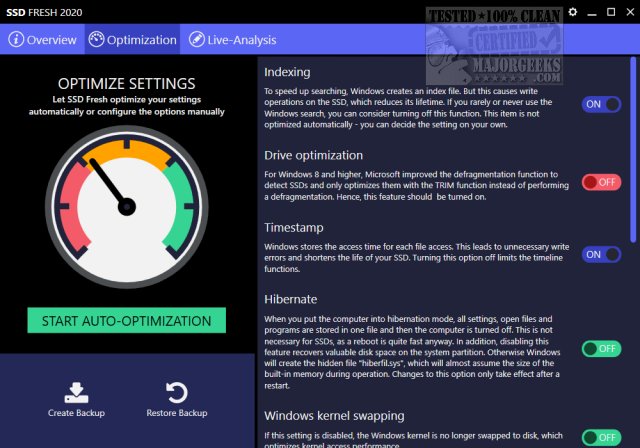Click the Overview info icon
This screenshot has width=640, height=448.
pyautogui.click(x=16, y=40)
